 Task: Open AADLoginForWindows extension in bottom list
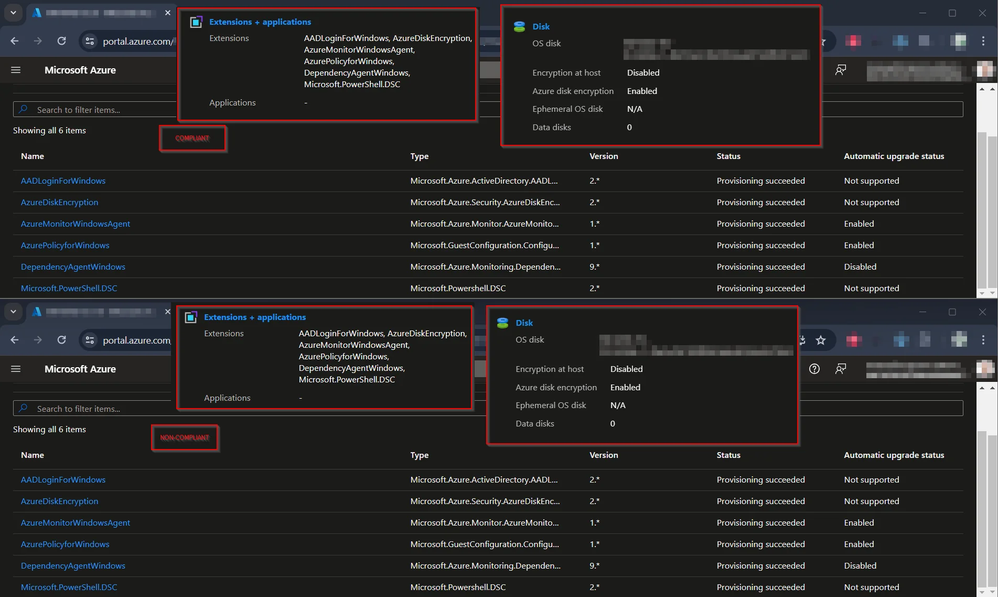(x=63, y=480)
